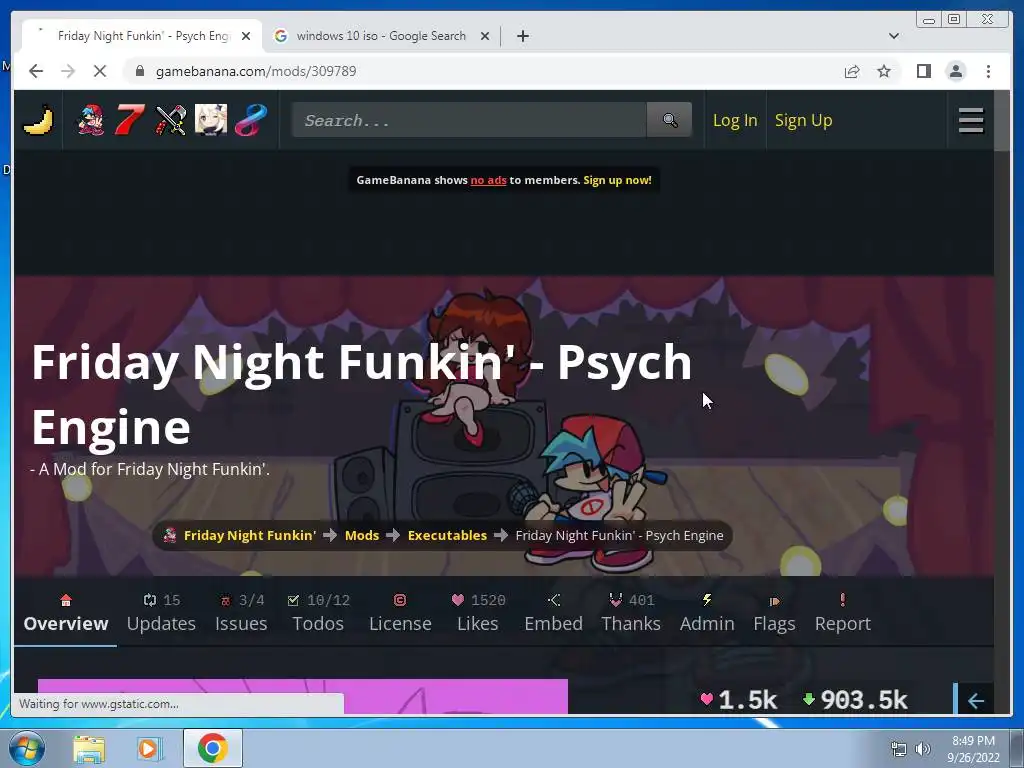Open the anime girl game icon
Viewport: 1024px width, 768px height.
pyautogui.click(x=211, y=120)
